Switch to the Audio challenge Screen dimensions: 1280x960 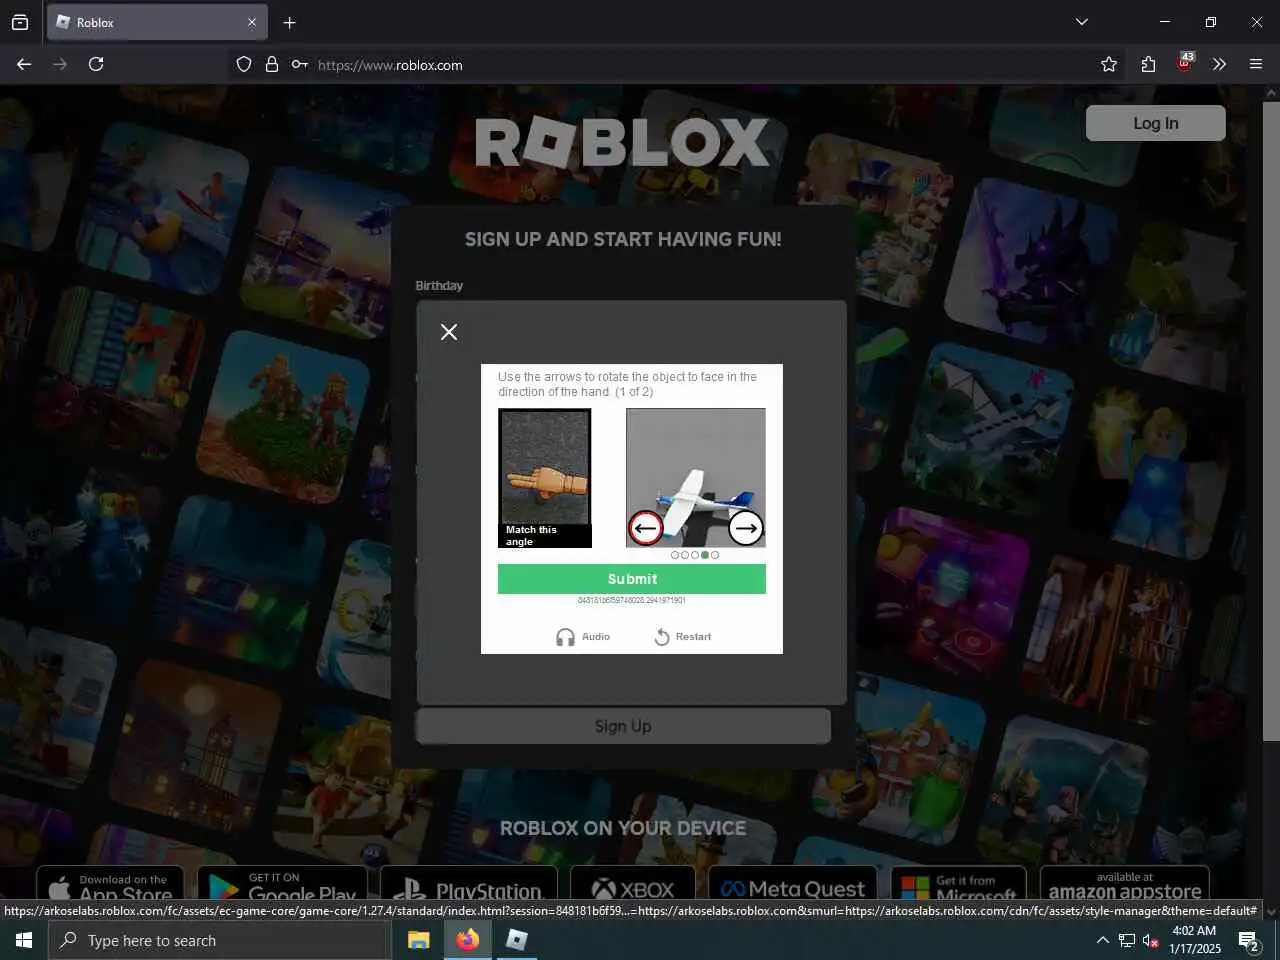583,637
